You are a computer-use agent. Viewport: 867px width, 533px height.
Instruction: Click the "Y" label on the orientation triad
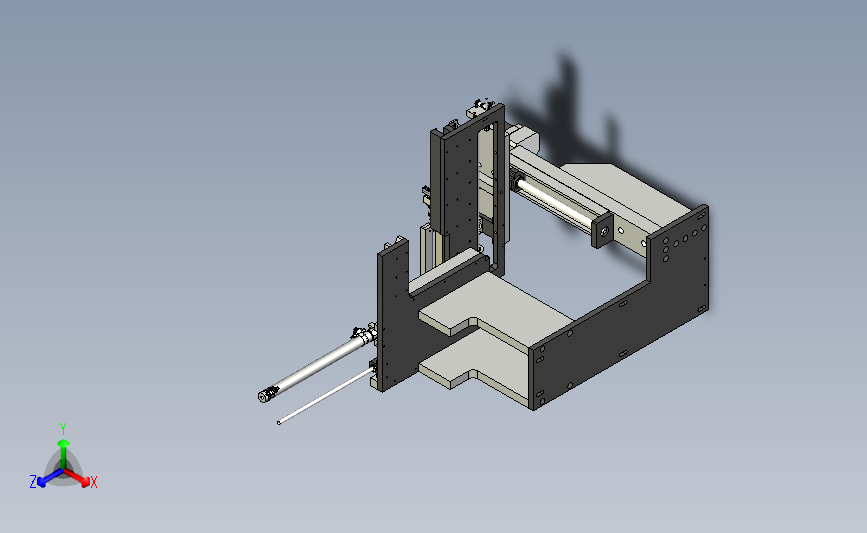(63, 429)
